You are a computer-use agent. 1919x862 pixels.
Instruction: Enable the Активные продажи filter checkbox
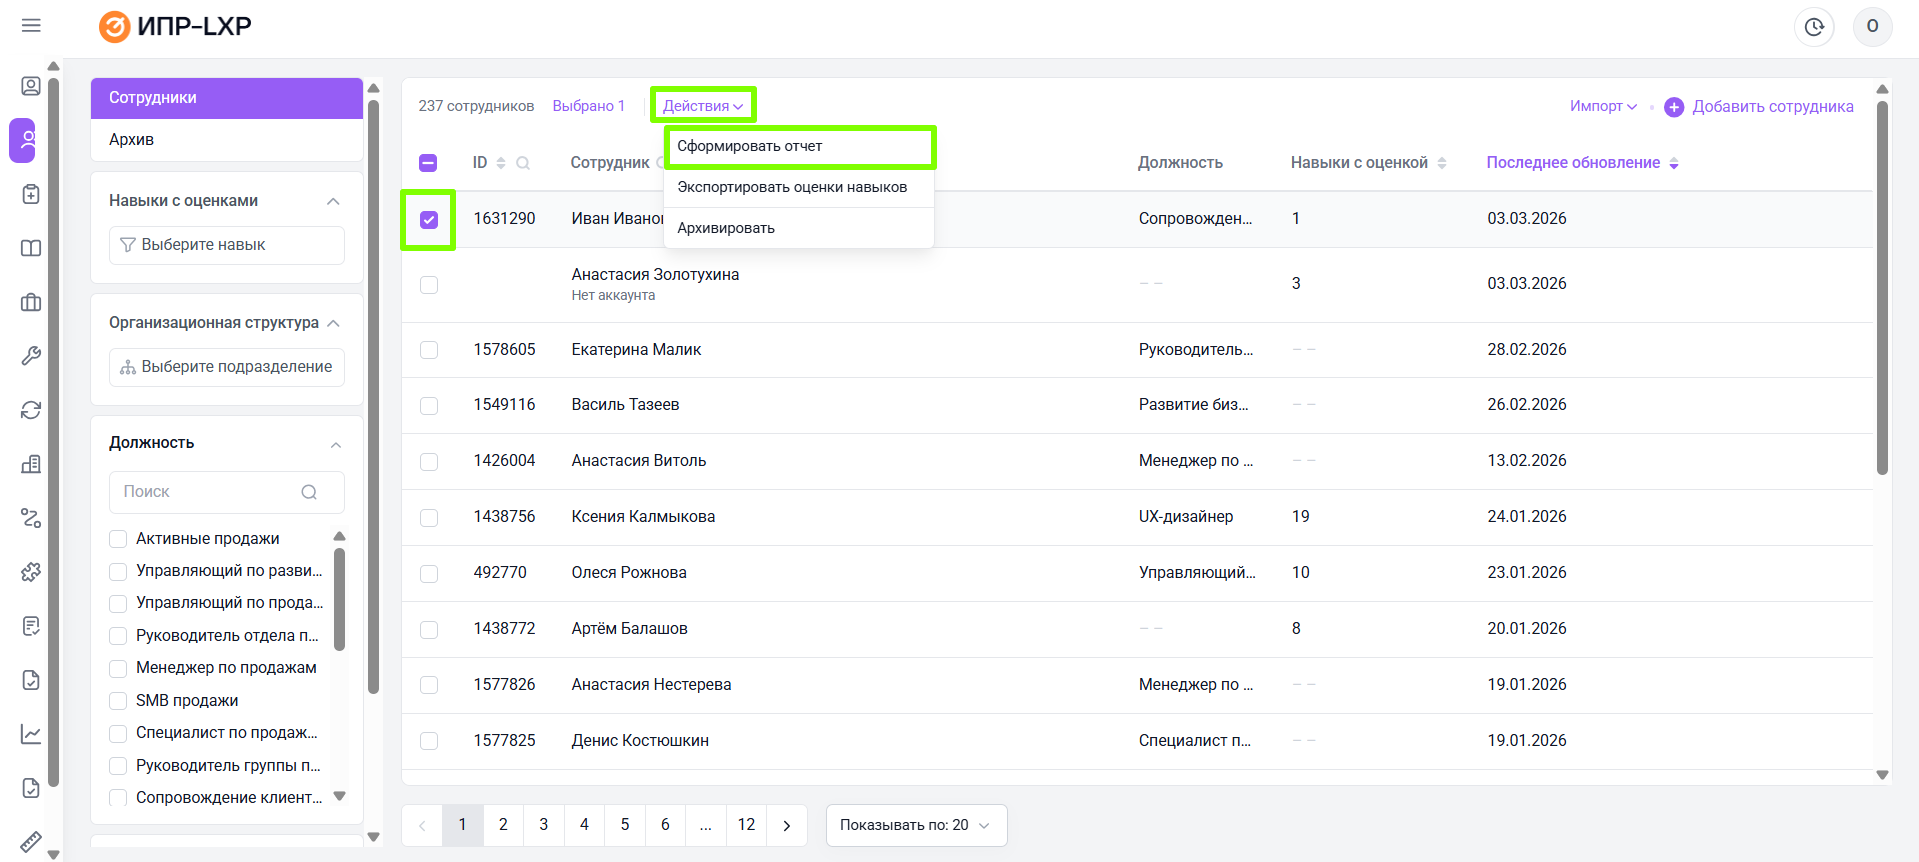[118, 539]
